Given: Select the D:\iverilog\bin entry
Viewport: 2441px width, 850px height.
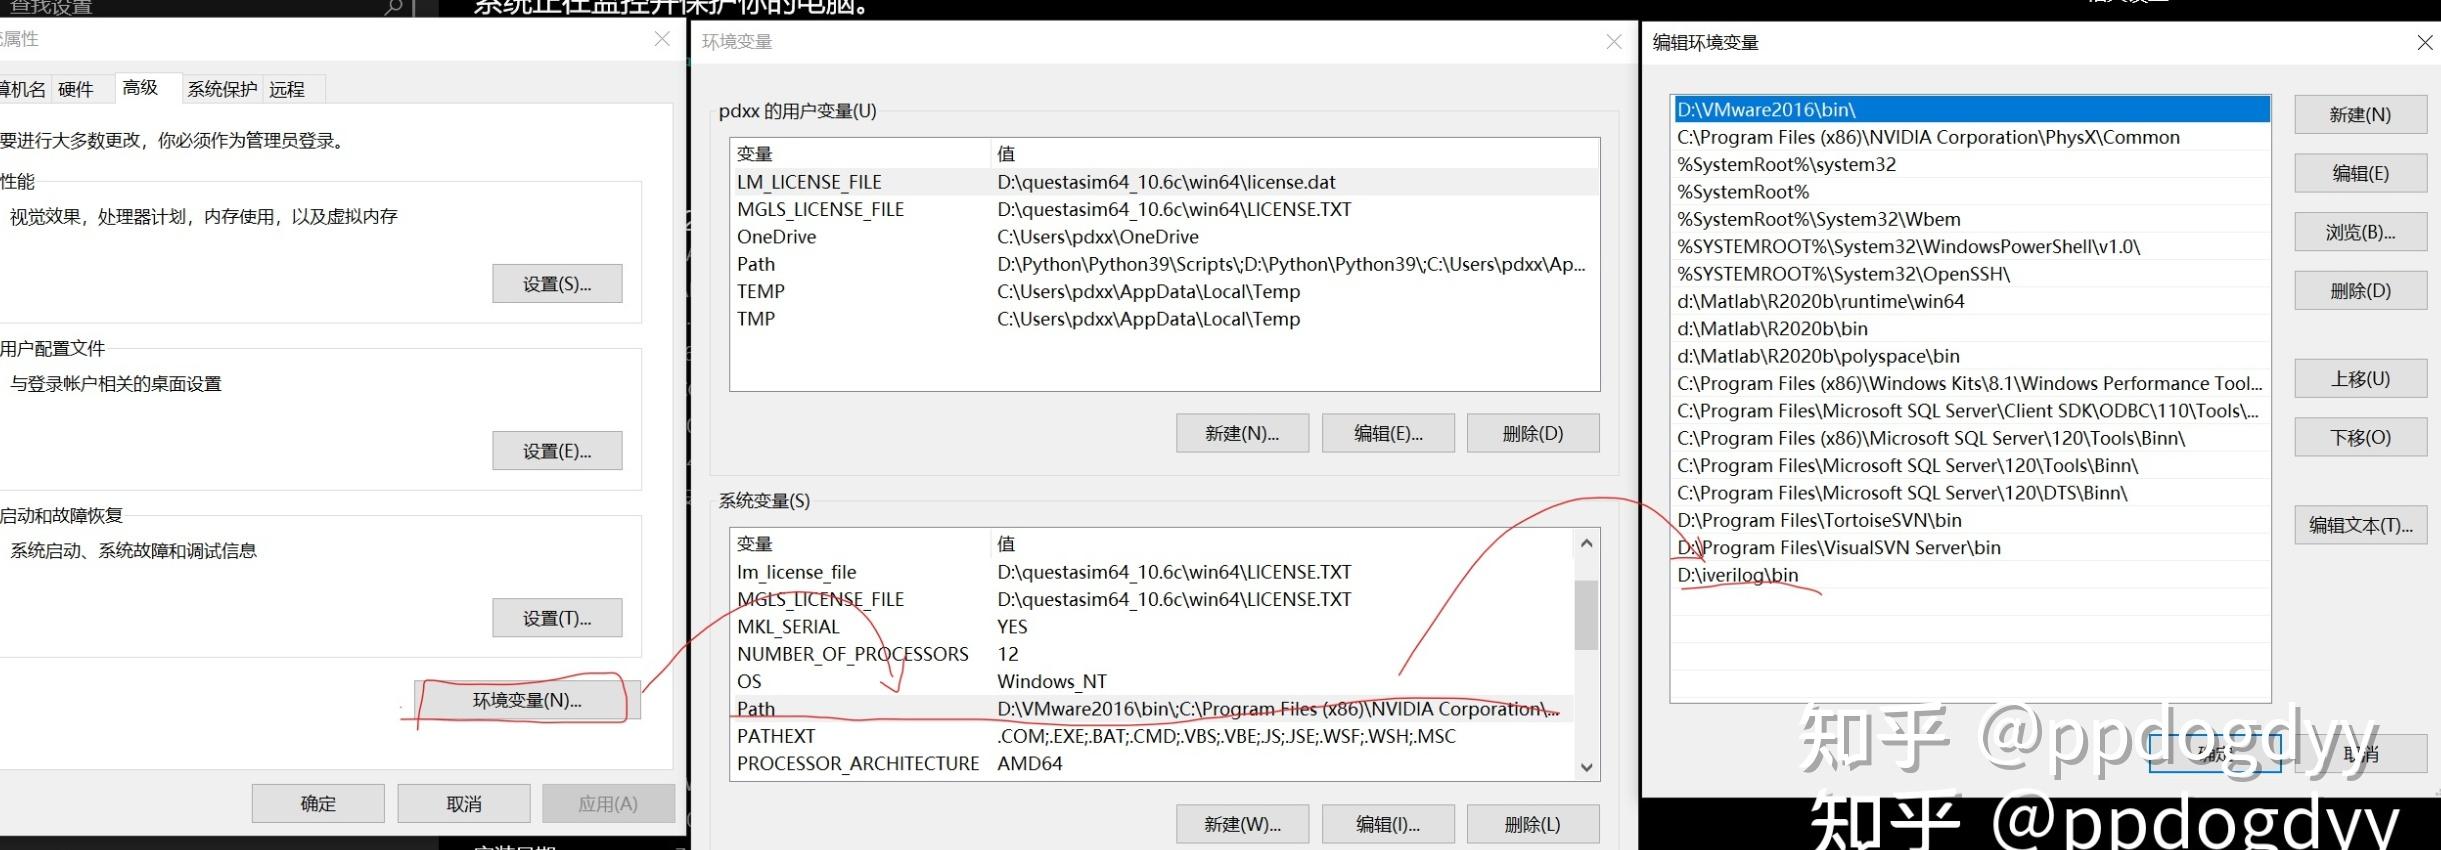Looking at the screenshot, I should coord(1971,575).
